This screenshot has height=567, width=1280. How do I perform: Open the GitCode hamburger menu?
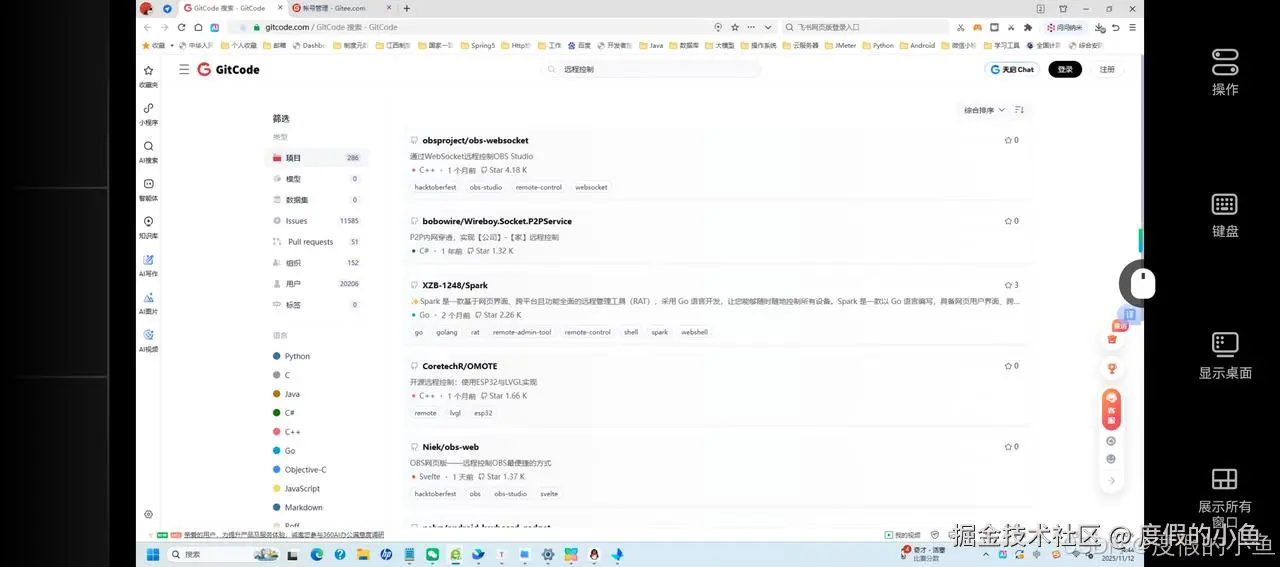point(184,69)
